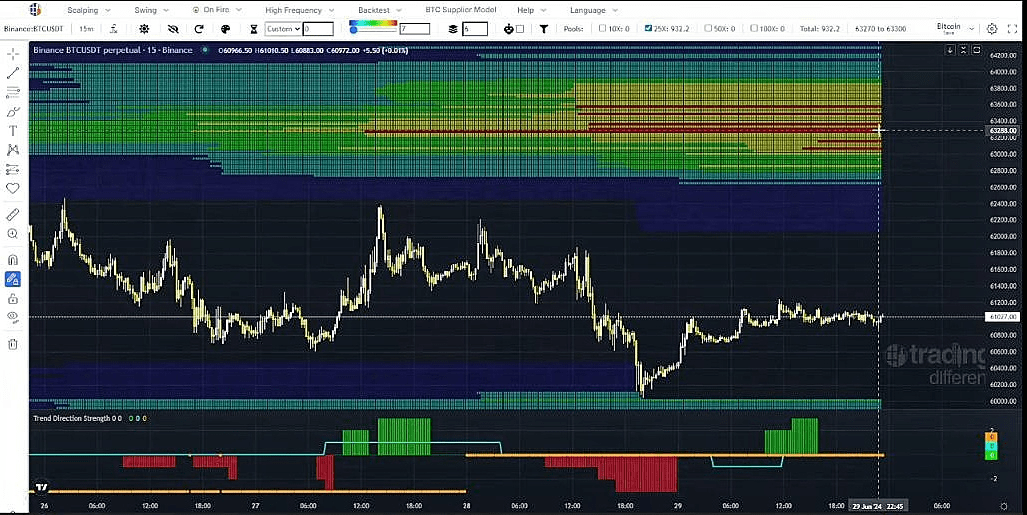Open the Language dropdown menu
The width and height of the screenshot is (1027, 515).
click(594, 10)
